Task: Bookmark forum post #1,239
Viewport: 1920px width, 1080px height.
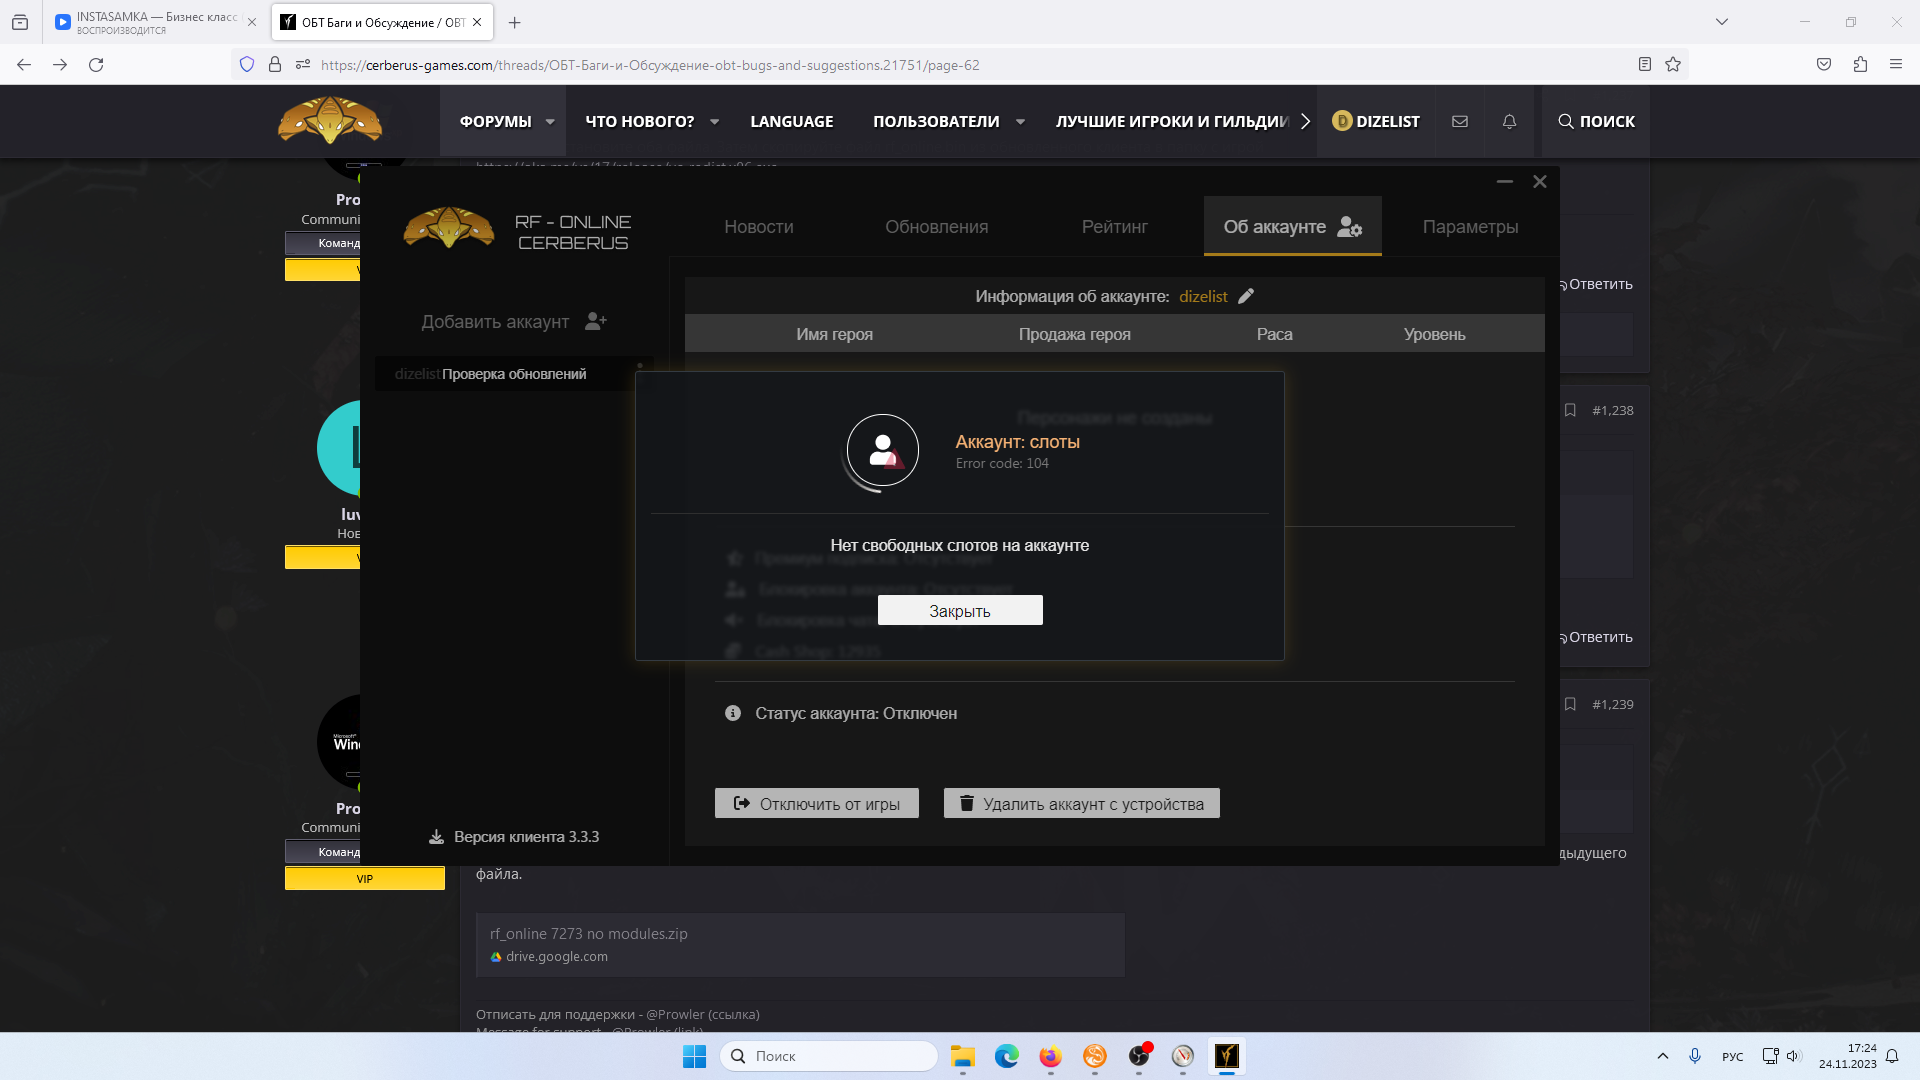Action: click(x=1570, y=705)
